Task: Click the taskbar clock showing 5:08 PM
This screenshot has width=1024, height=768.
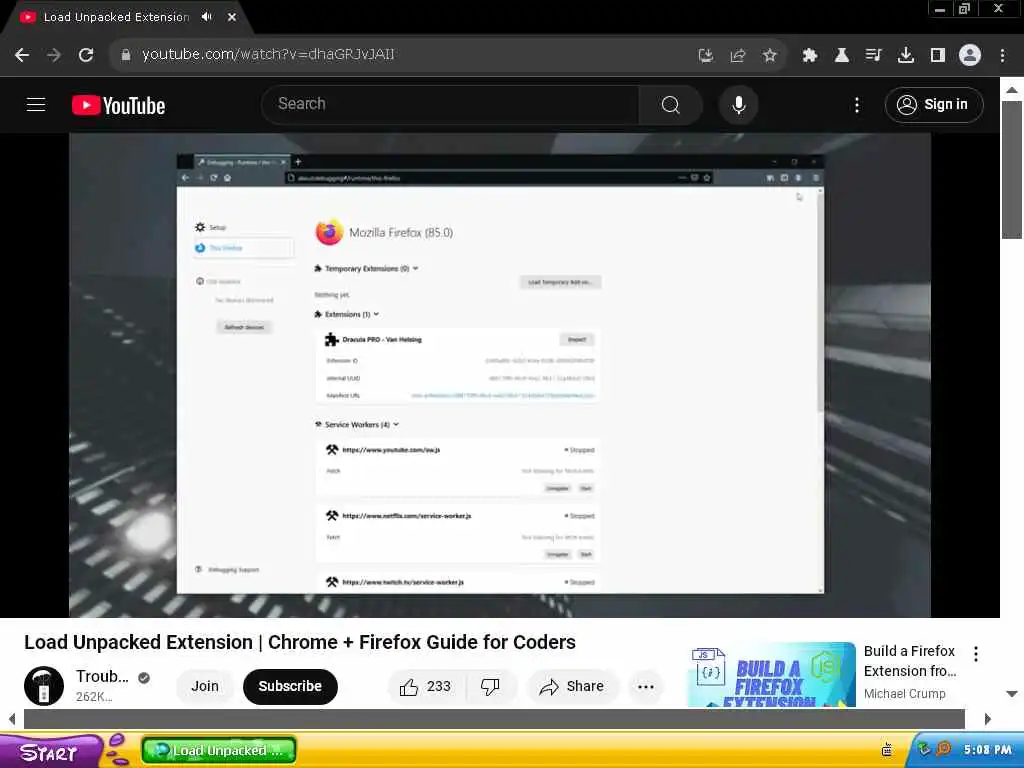Action: [x=987, y=750]
